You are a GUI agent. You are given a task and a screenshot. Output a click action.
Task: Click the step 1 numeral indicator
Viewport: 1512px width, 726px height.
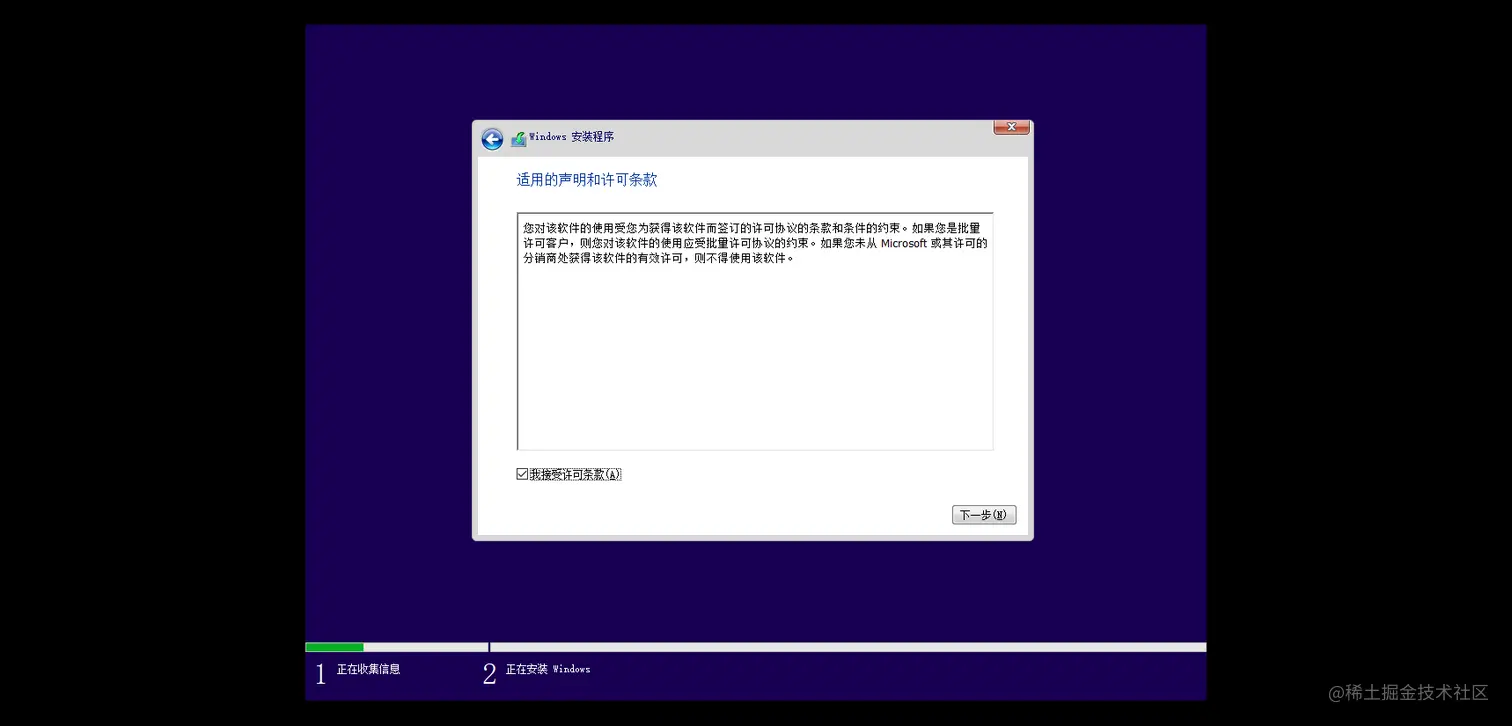320,673
